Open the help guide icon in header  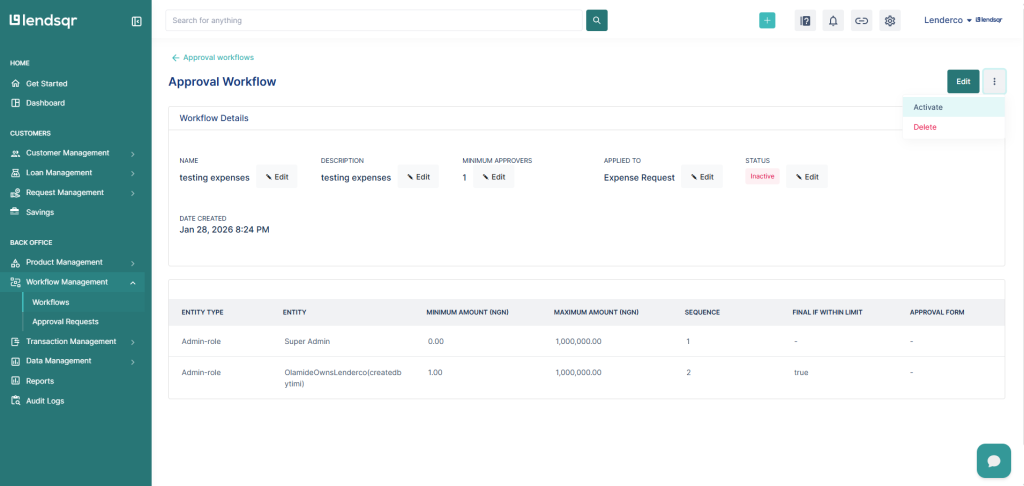pos(805,20)
